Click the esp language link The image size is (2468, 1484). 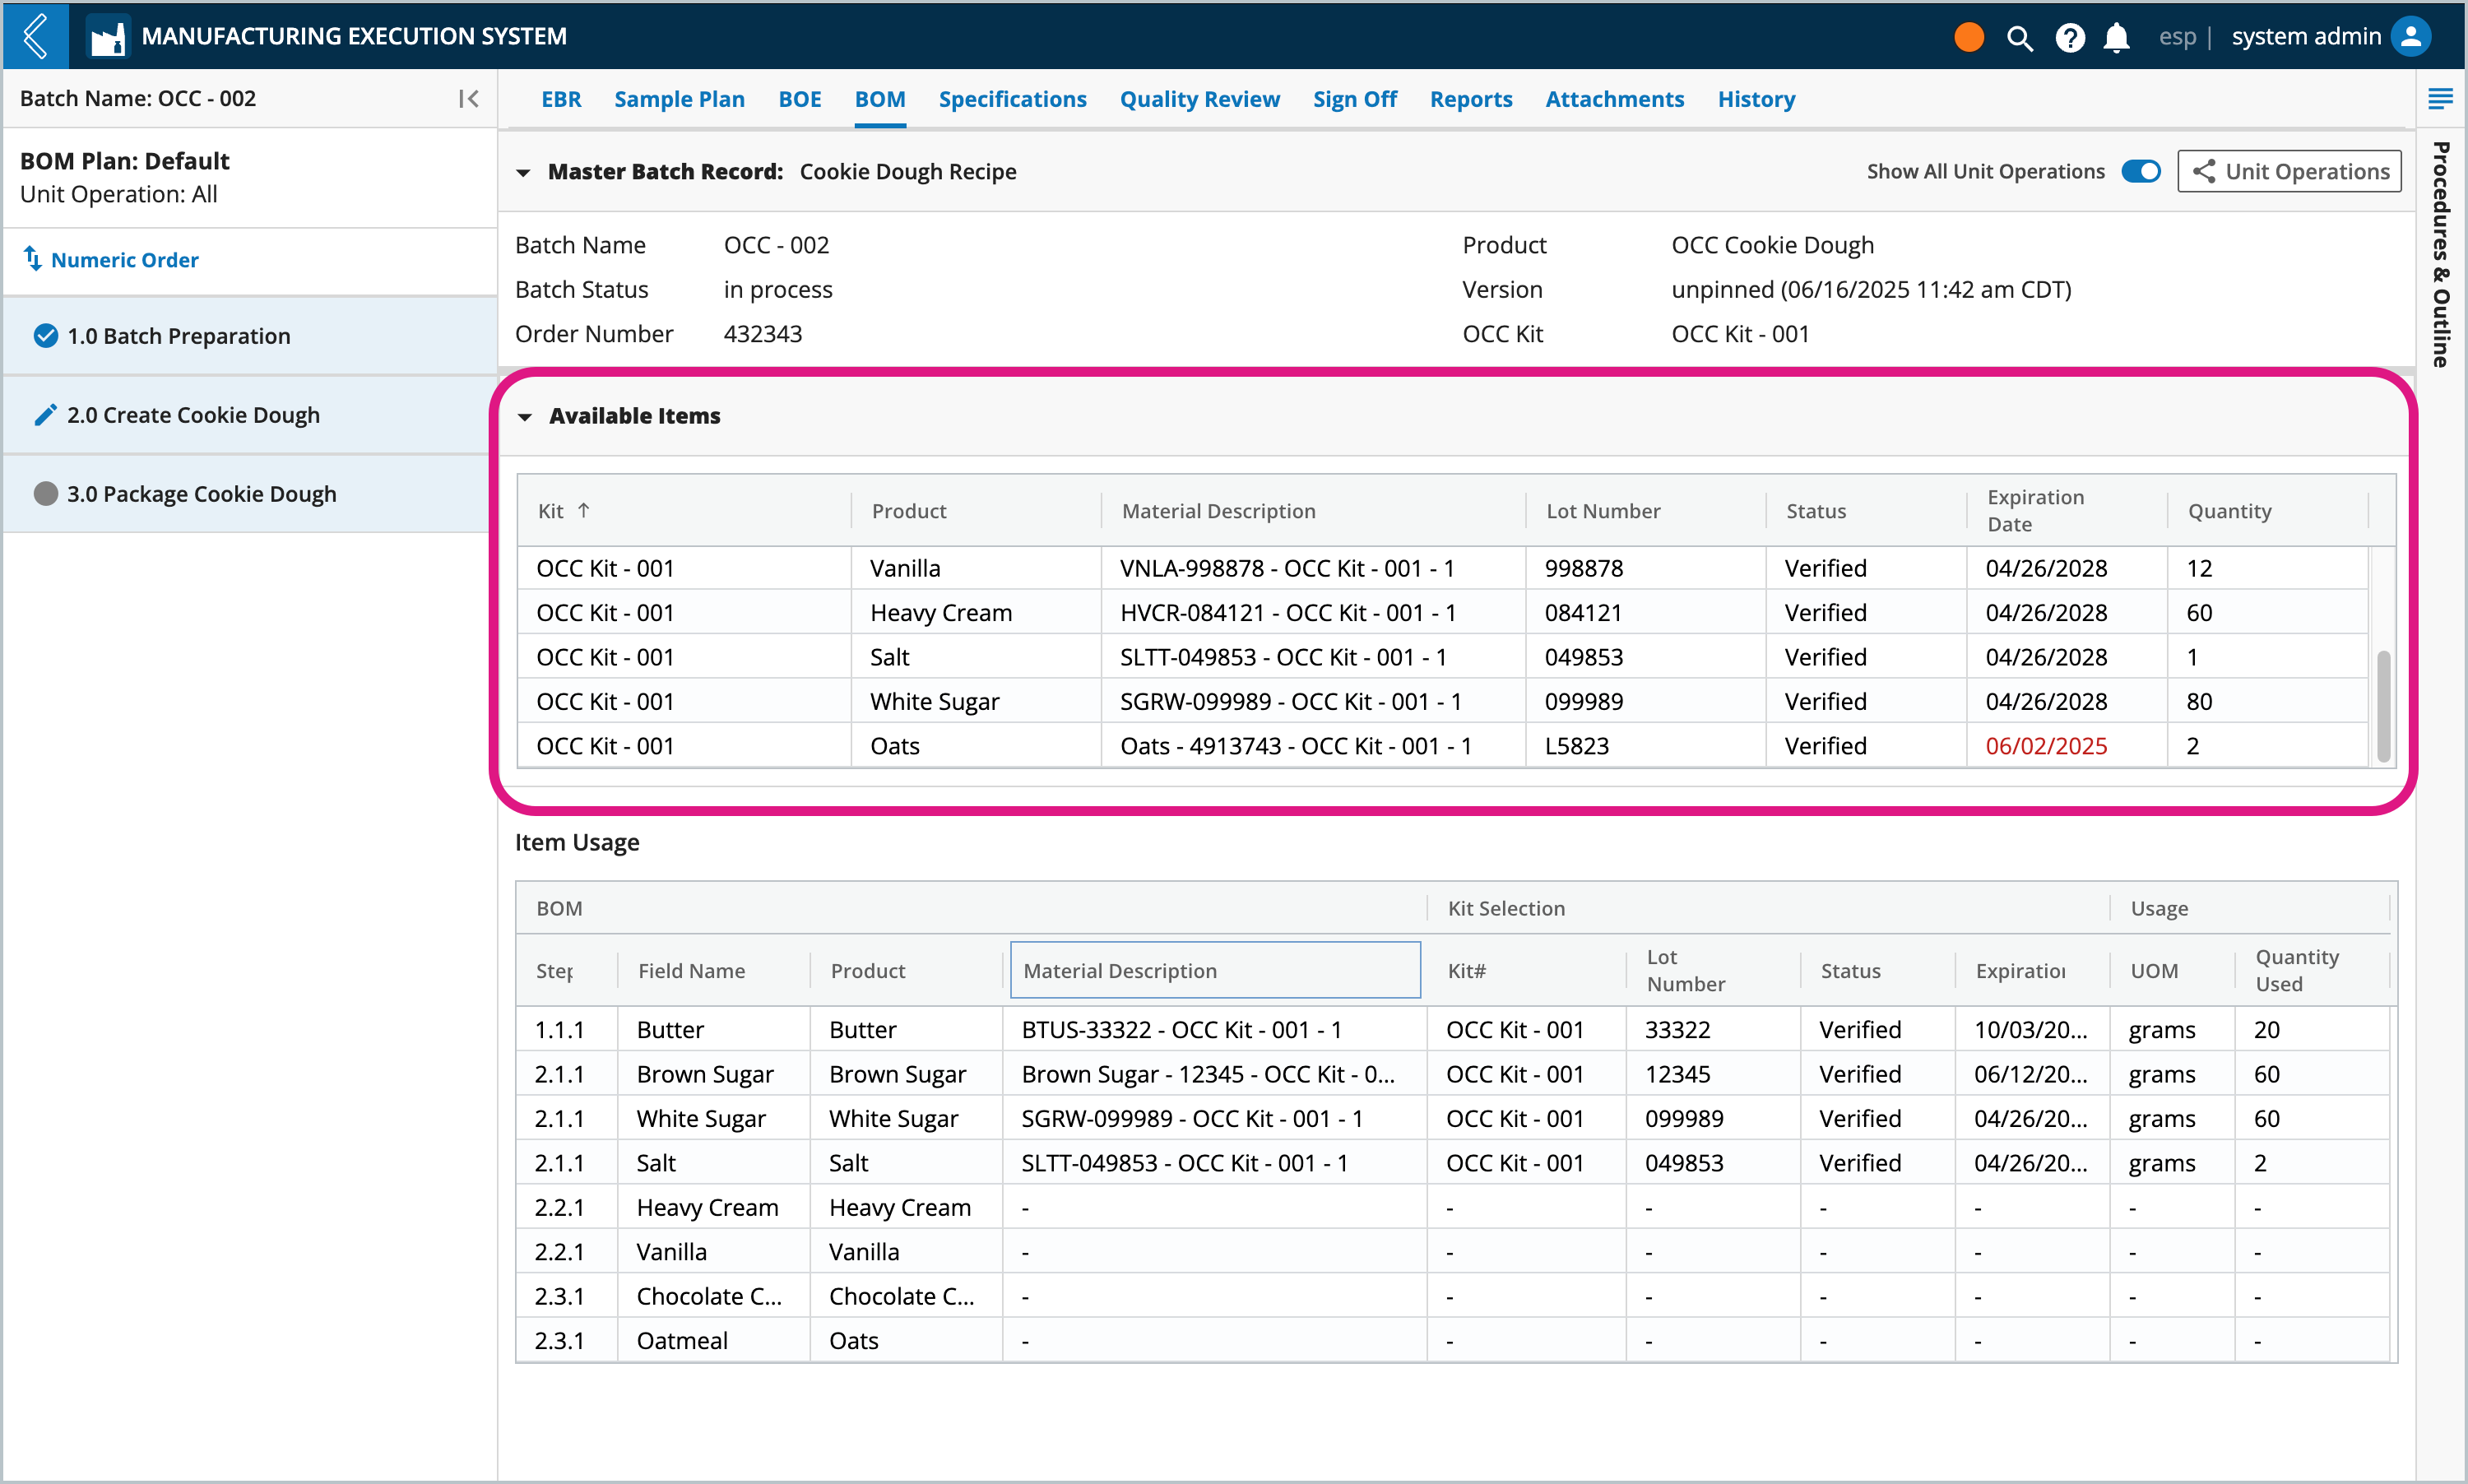(2177, 37)
